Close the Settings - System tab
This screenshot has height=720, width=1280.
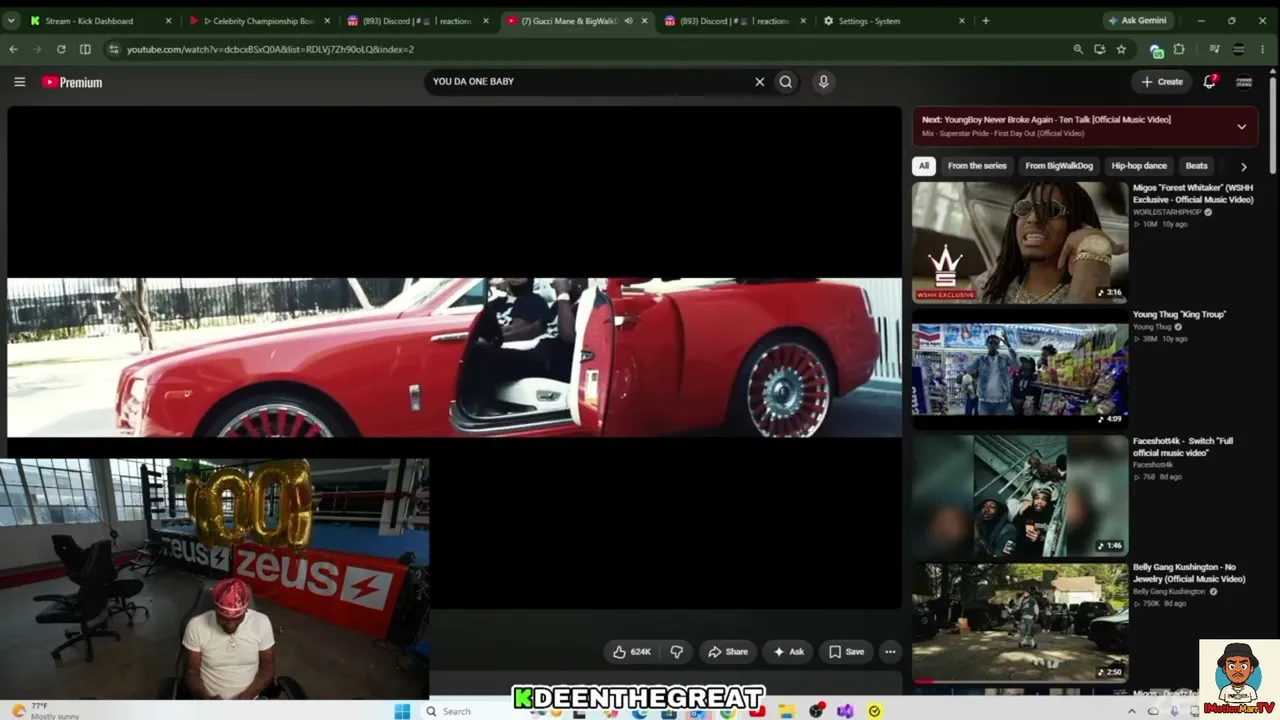[962, 21]
